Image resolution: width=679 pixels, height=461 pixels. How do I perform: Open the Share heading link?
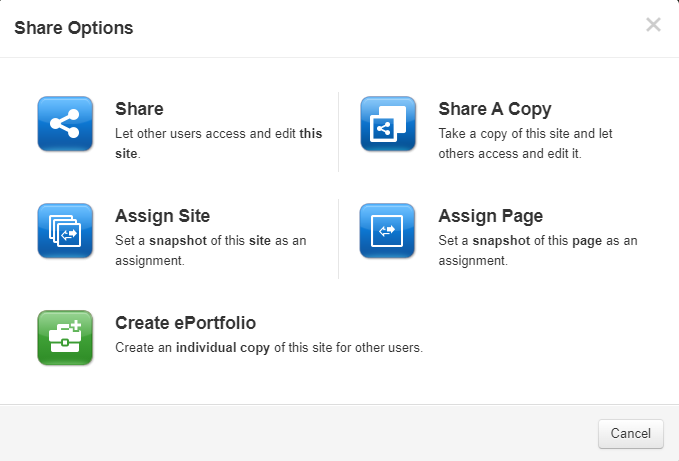(139, 109)
